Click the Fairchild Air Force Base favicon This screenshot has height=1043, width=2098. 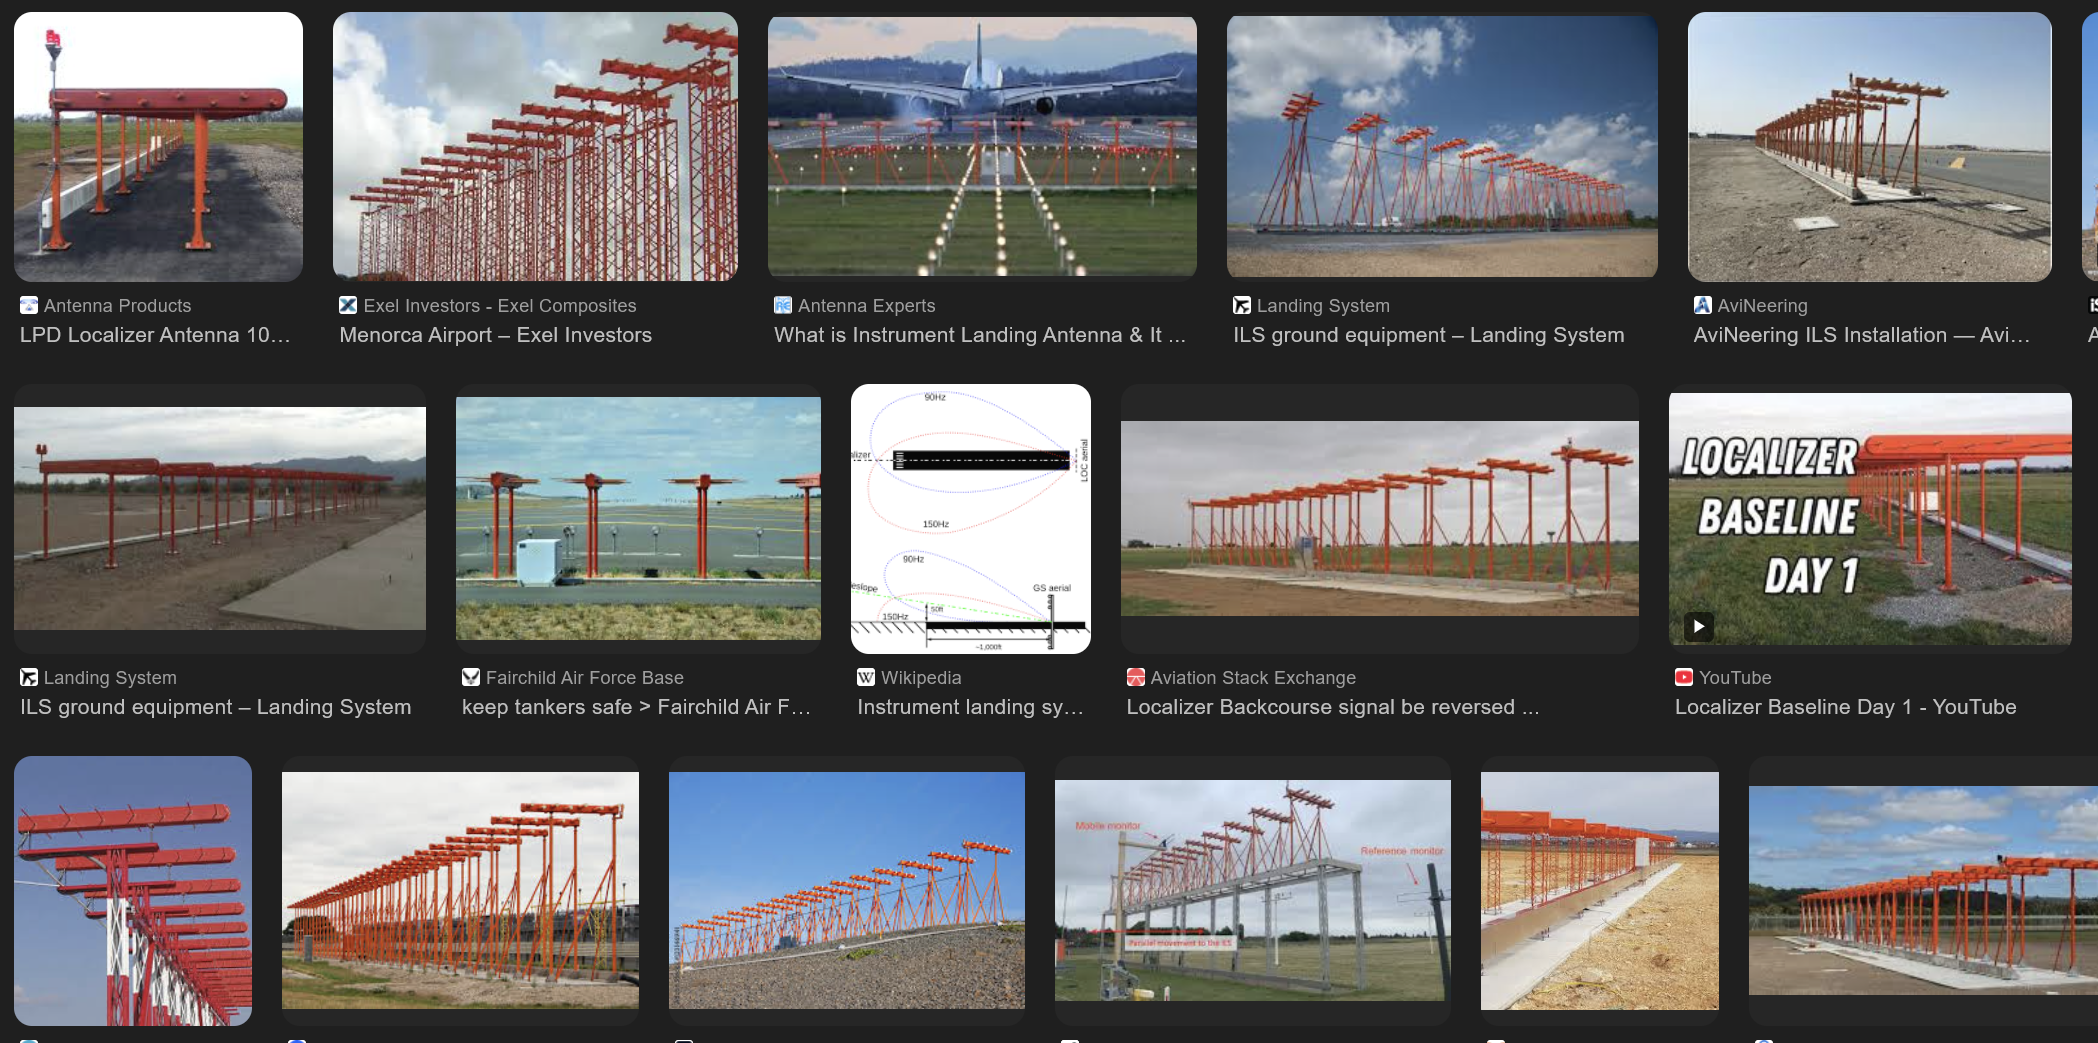point(471,677)
